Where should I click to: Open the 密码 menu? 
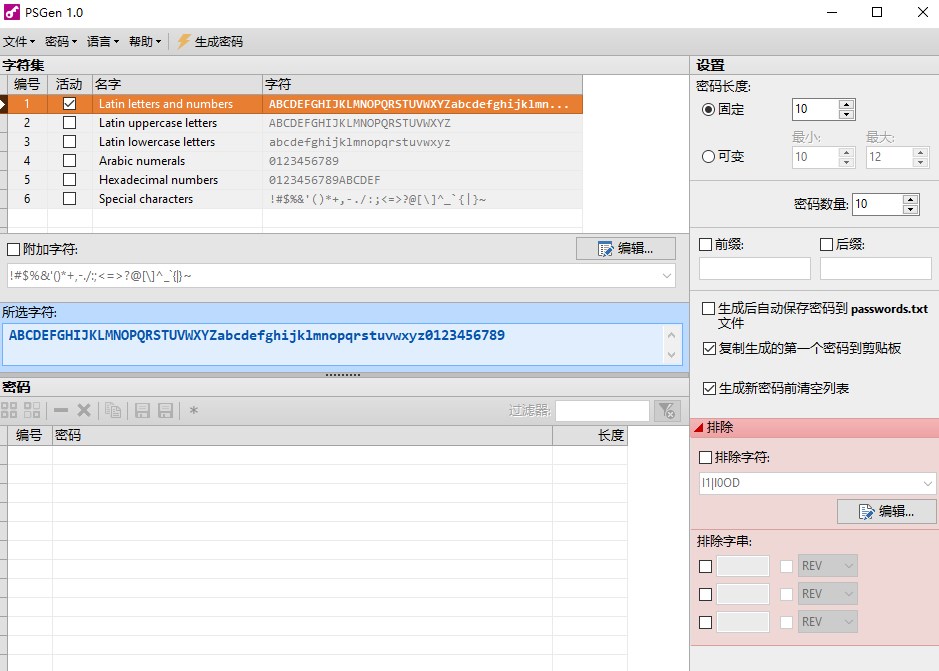[x=56, y=41]
